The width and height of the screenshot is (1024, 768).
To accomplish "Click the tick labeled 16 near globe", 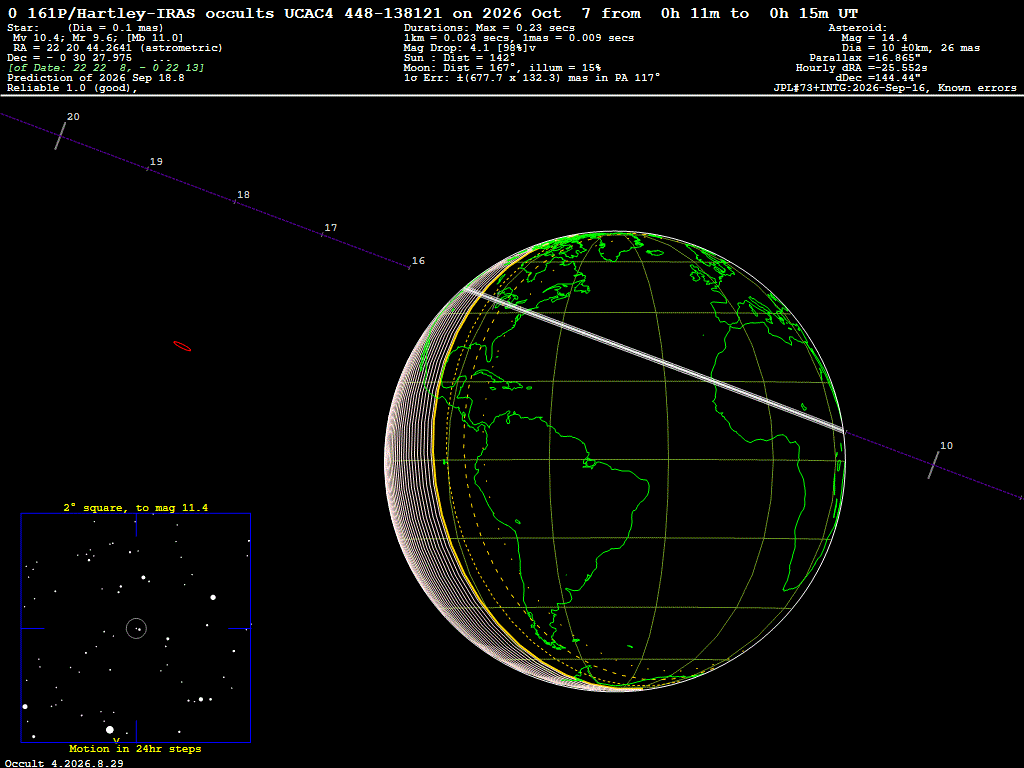I will tap(409, 267).
